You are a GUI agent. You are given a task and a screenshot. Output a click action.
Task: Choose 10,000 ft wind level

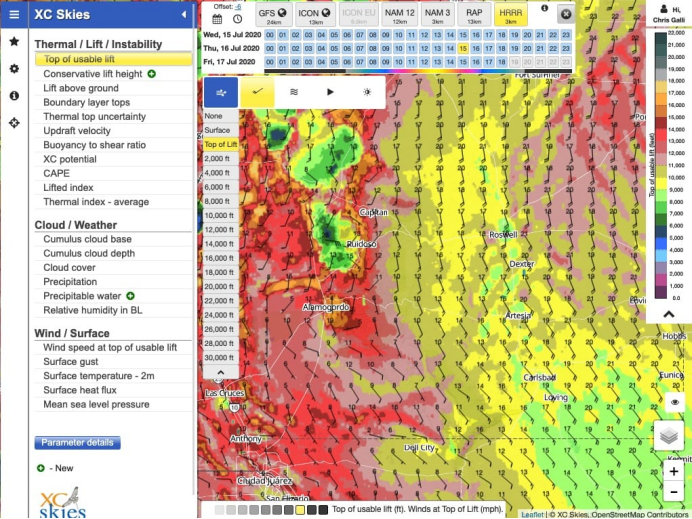click(x=221, y=215)
